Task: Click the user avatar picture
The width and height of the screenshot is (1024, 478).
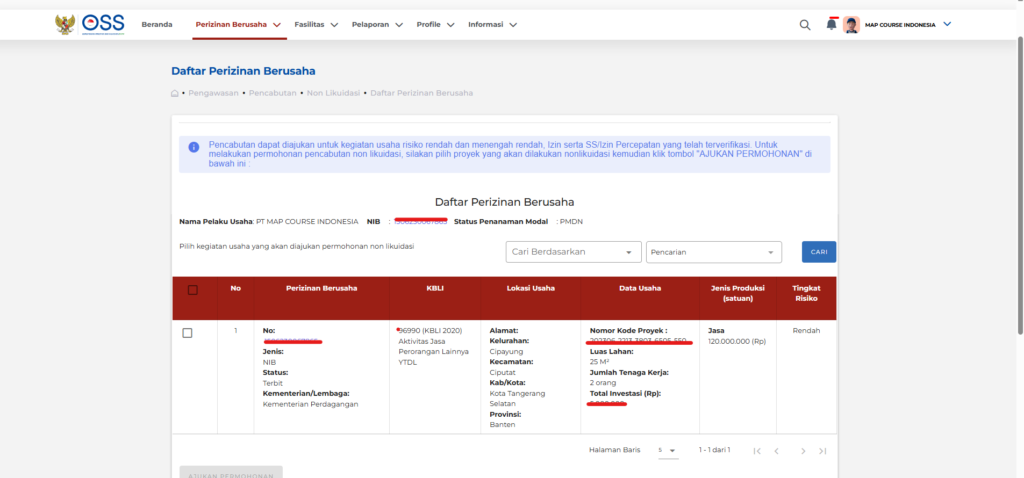Action: (x=851, y=25)
